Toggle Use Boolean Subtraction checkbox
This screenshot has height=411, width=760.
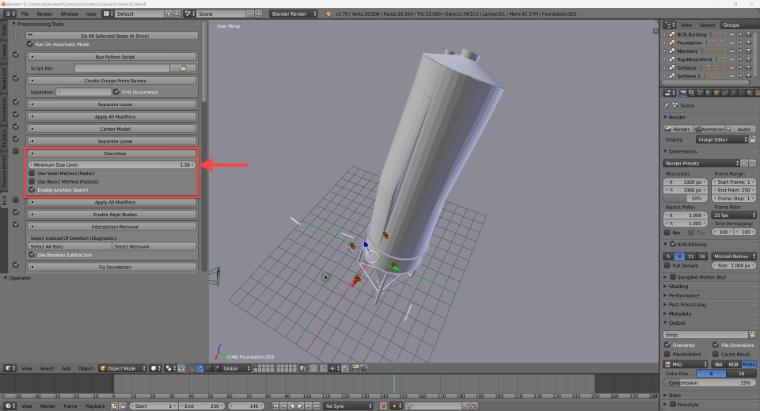[32, 254]
